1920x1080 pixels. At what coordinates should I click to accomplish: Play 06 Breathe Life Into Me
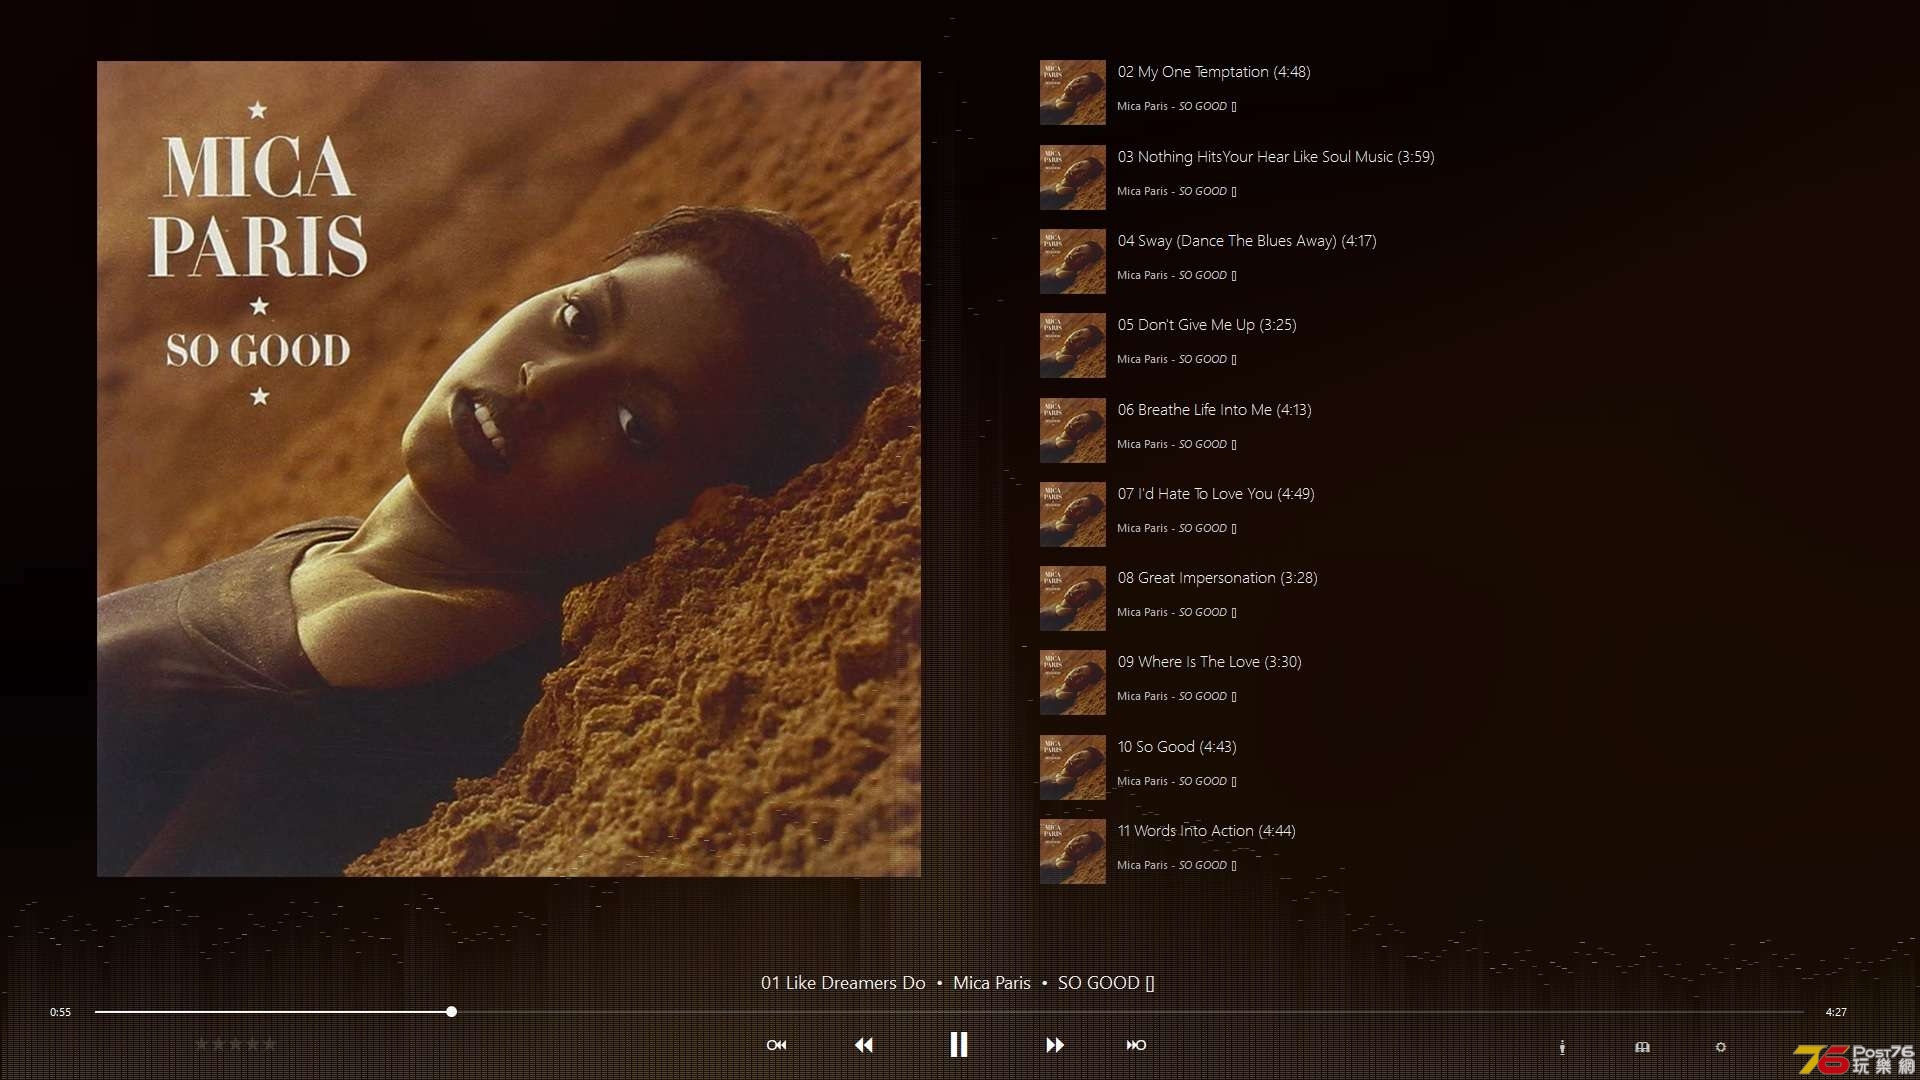point(1214,410)
